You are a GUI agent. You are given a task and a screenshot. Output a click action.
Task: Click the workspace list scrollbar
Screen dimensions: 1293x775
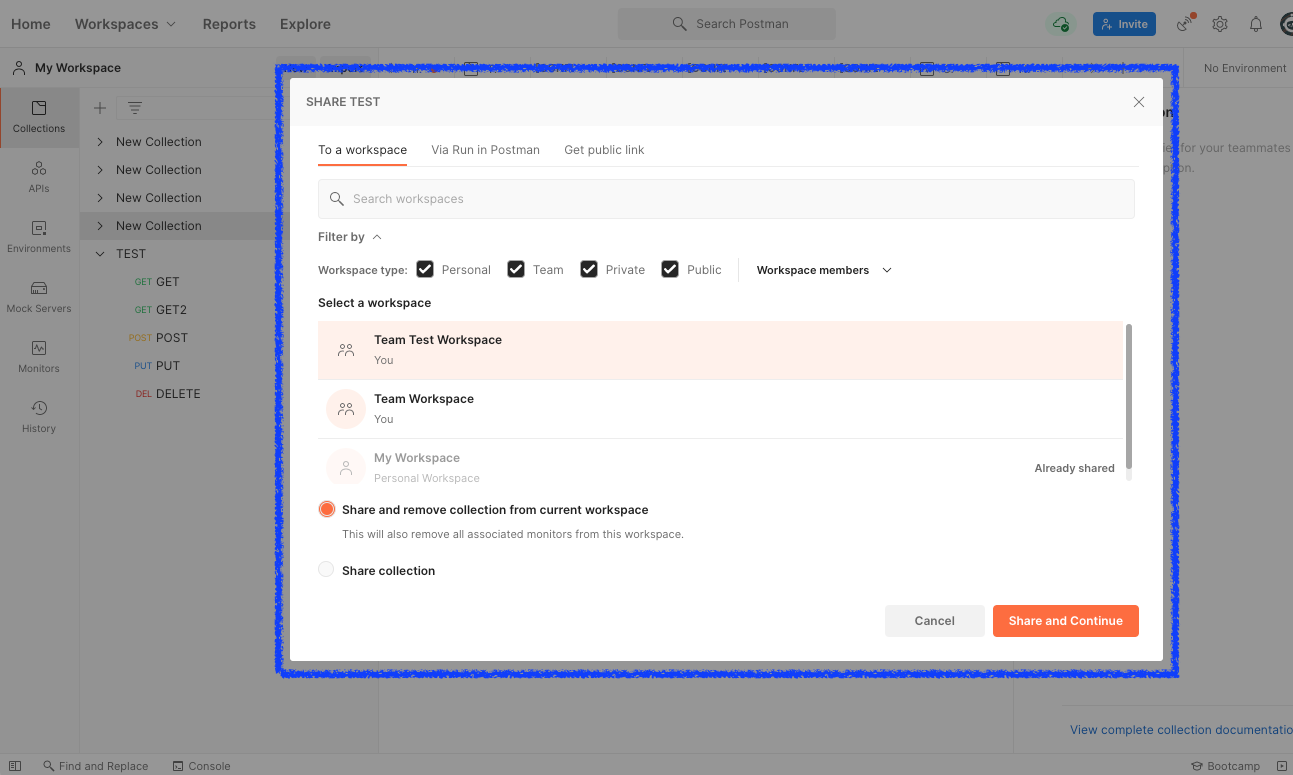pyautogui.click(x=1129, y=396)
